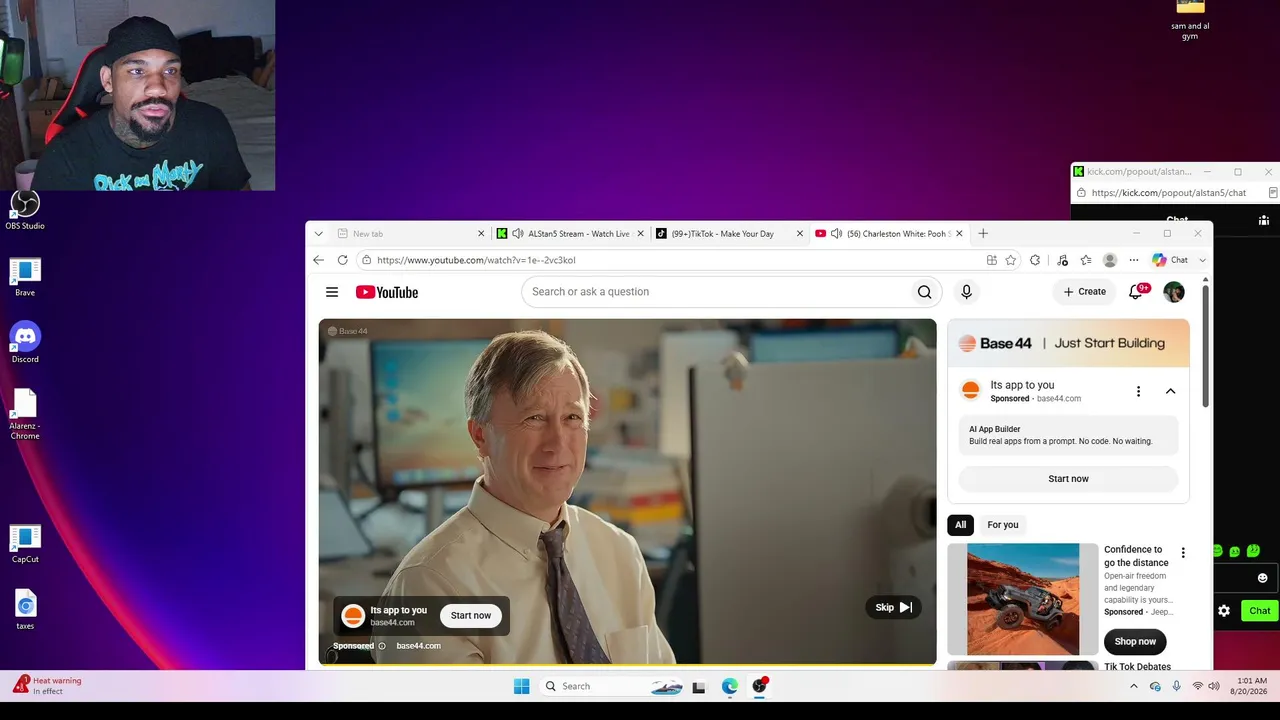Open the taxes desktop file

(25, 610)
